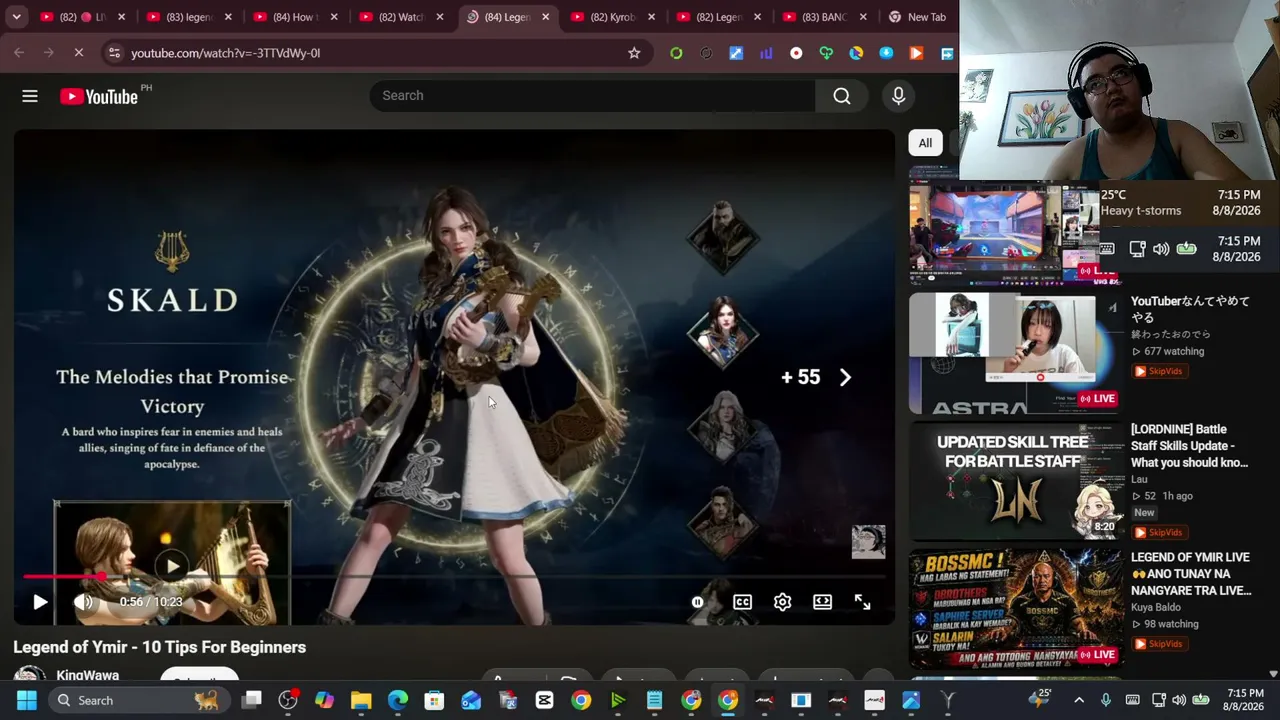The width and height of the screenshot is (1280, 720).
Task: Open Task View on the taskbar
Action: pyautogui.click(x=251, y=701)
